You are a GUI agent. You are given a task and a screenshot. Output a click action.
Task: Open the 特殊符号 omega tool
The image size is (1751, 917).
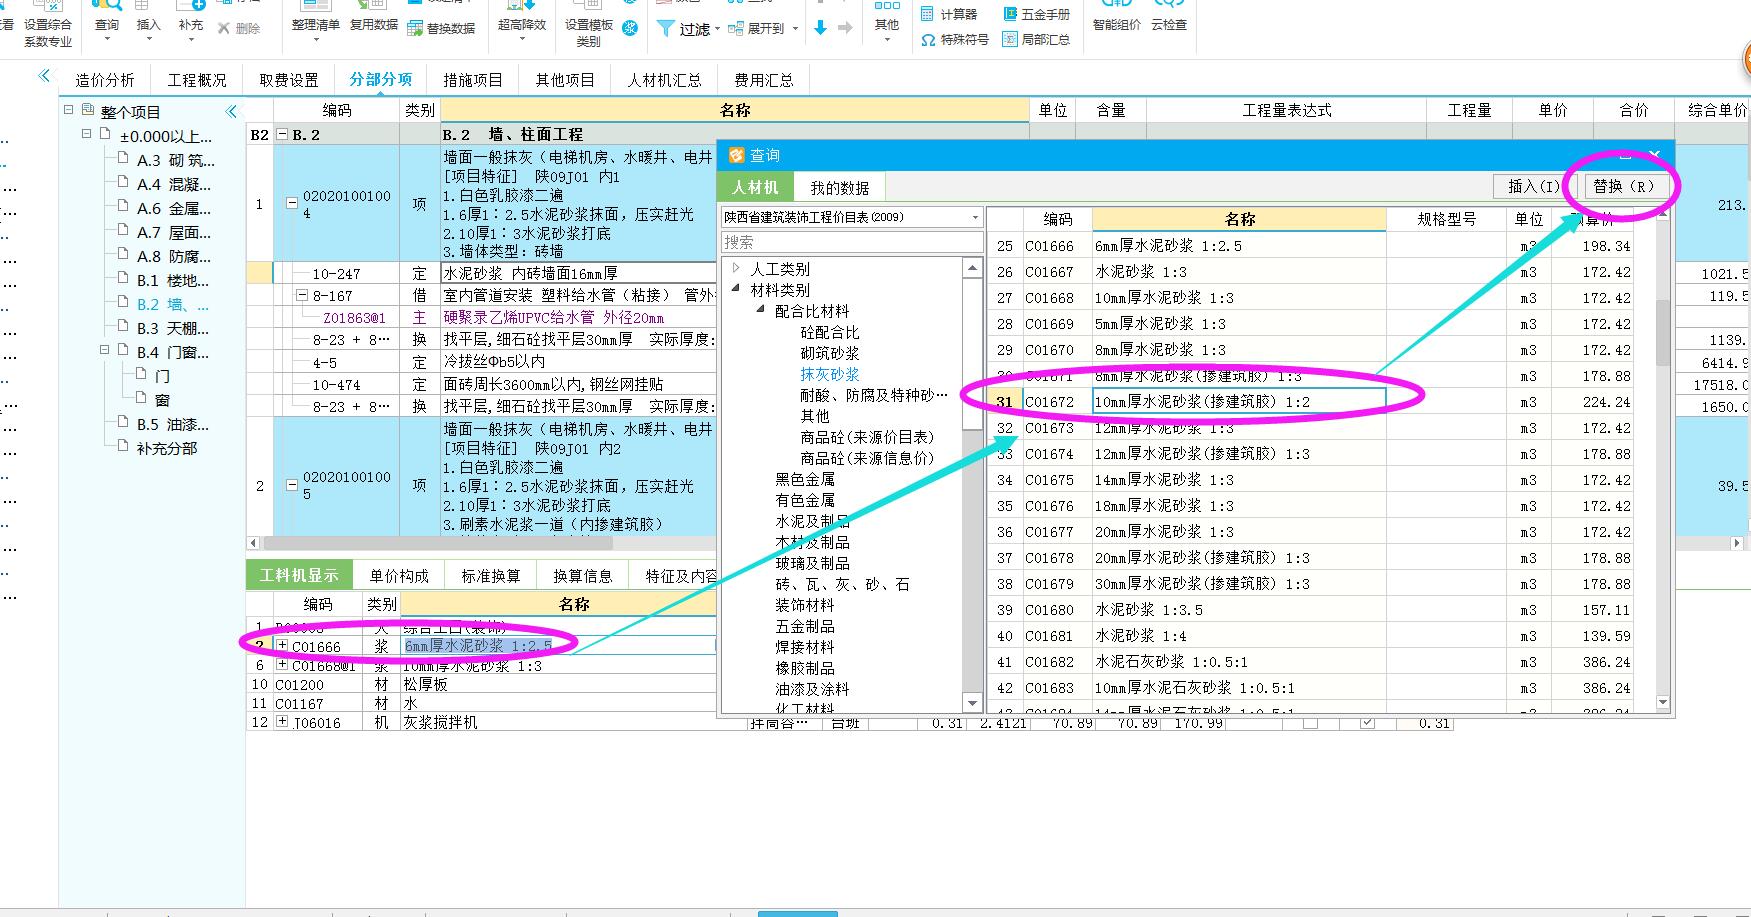954,39
